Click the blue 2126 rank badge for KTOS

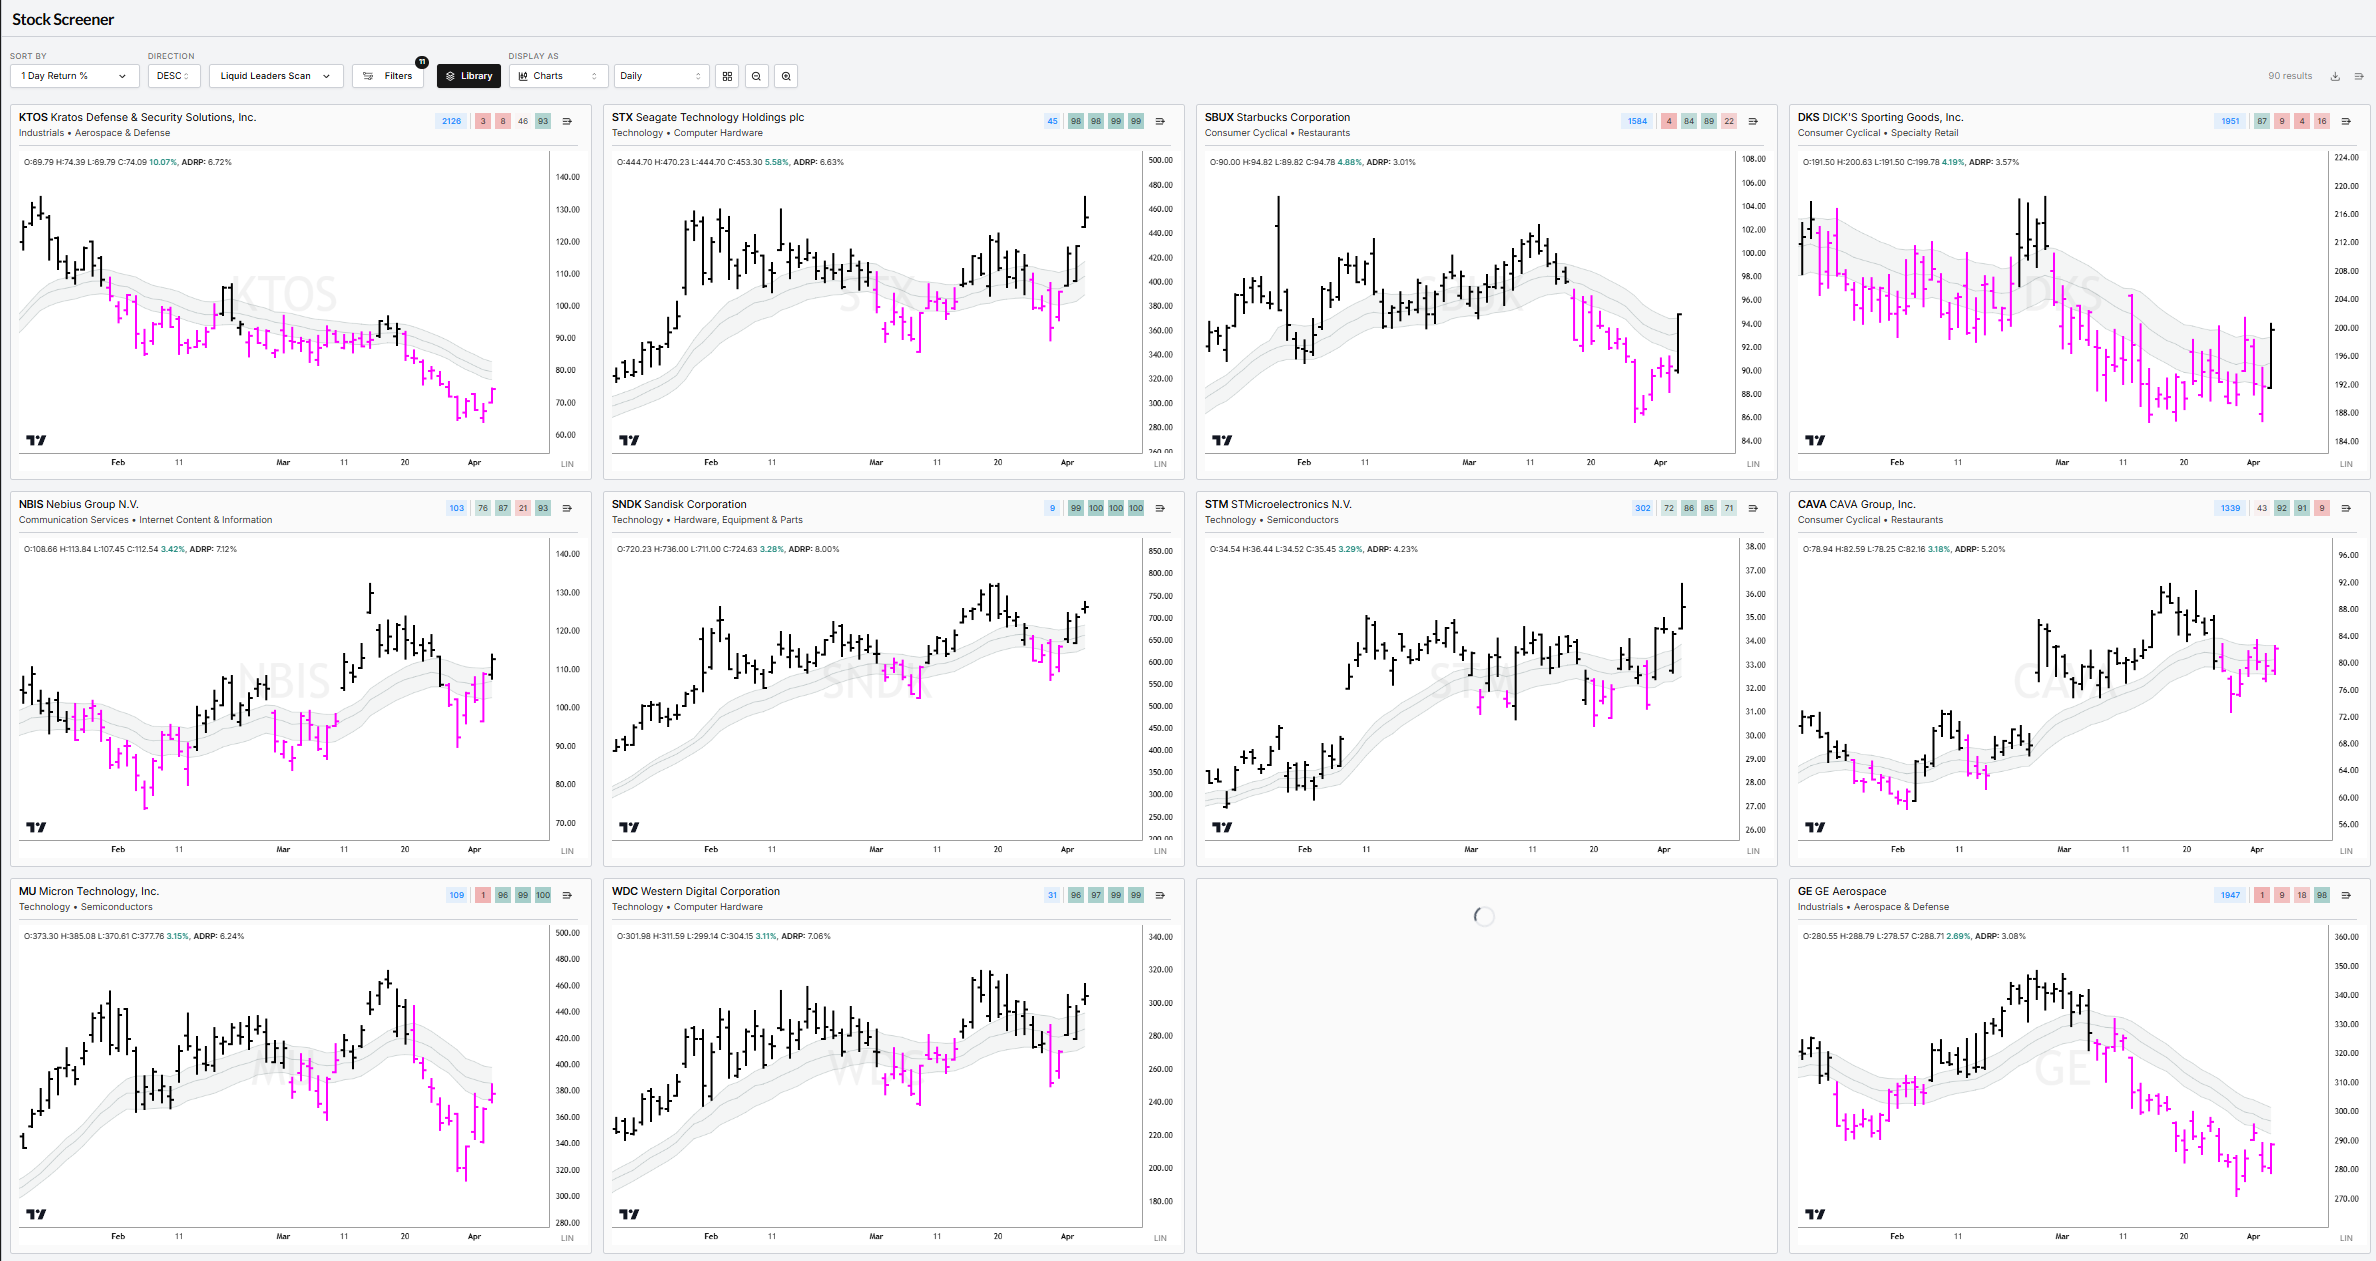[451, 121]
